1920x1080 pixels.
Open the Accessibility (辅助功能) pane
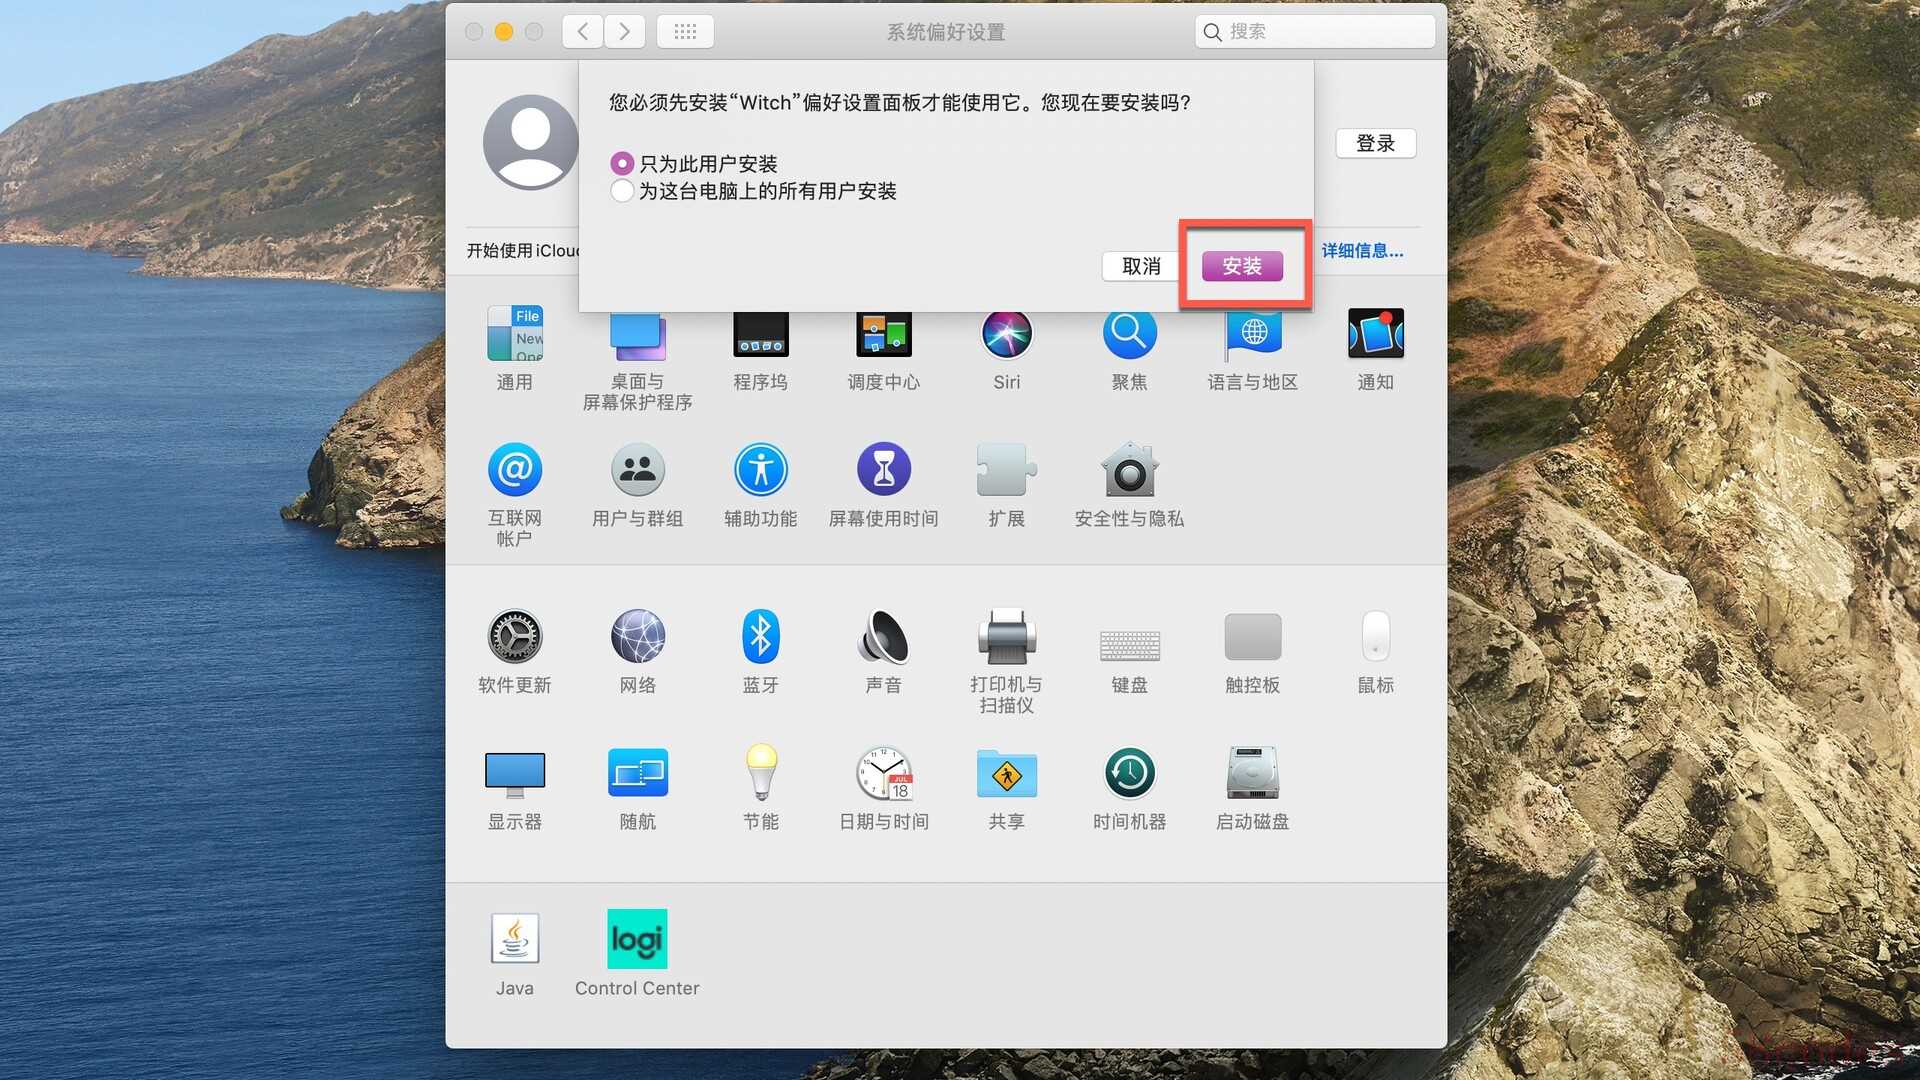[x=760, y=470]
